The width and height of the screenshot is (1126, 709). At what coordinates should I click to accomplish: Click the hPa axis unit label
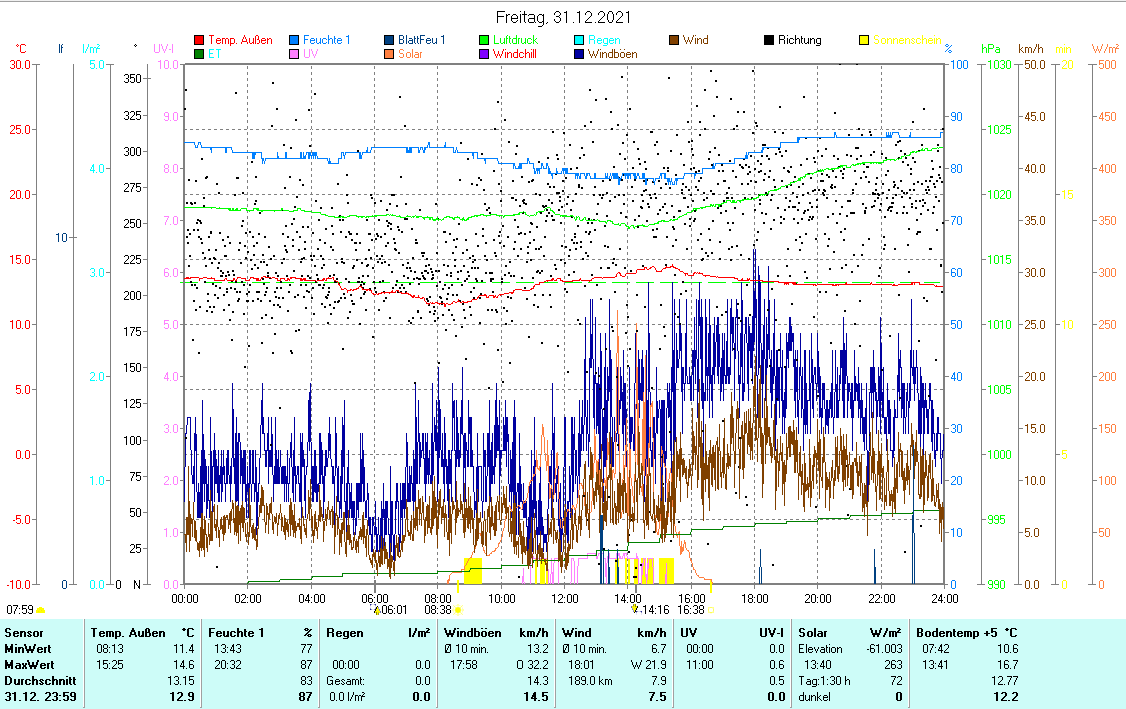coord(991,48)
